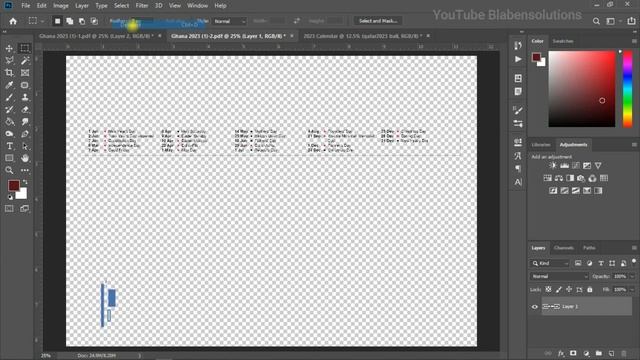This screenshot has height=360, width=640.
Task: Delete layer with trash icon
Action: (x=624, y=353)
